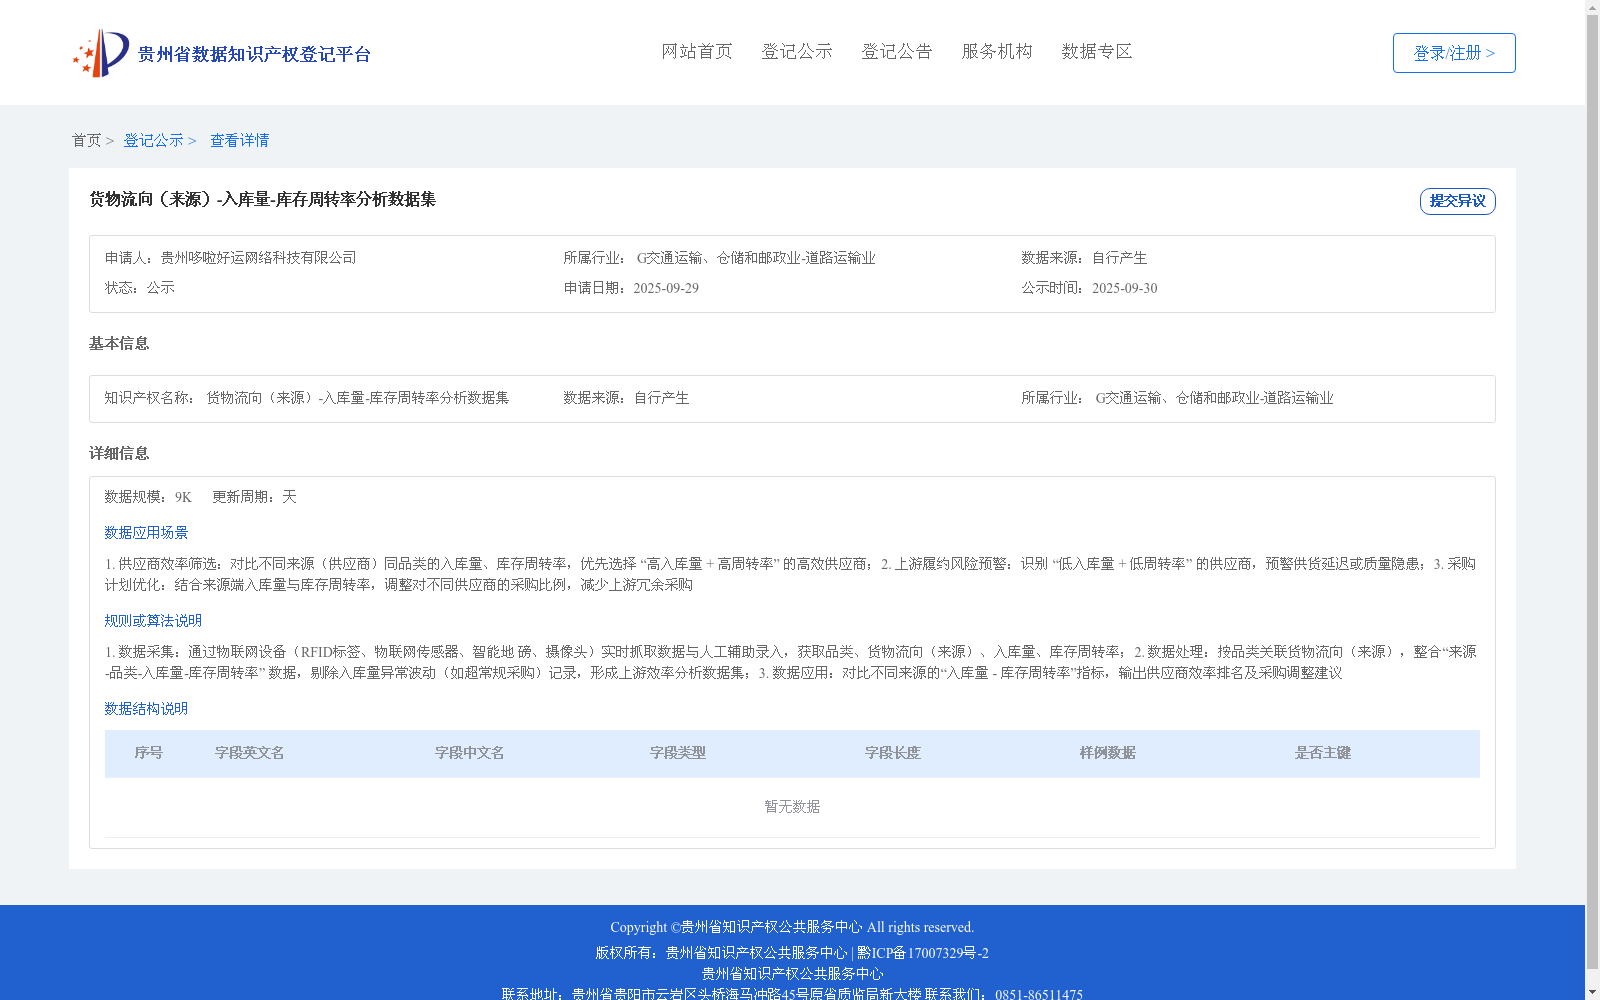This screenshot has width=1600, height=1000.
Task: Click publicity date 2025-09-30
Action: click(1124, 288)
